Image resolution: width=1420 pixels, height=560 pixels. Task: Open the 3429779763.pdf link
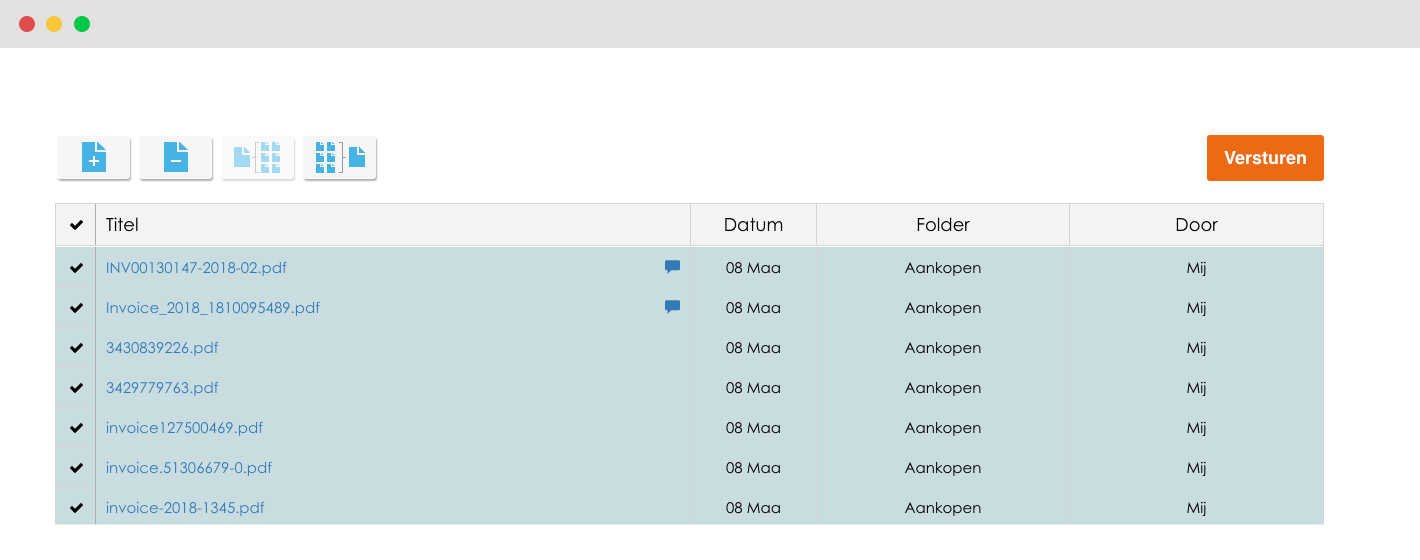click(x=162, y=388)
